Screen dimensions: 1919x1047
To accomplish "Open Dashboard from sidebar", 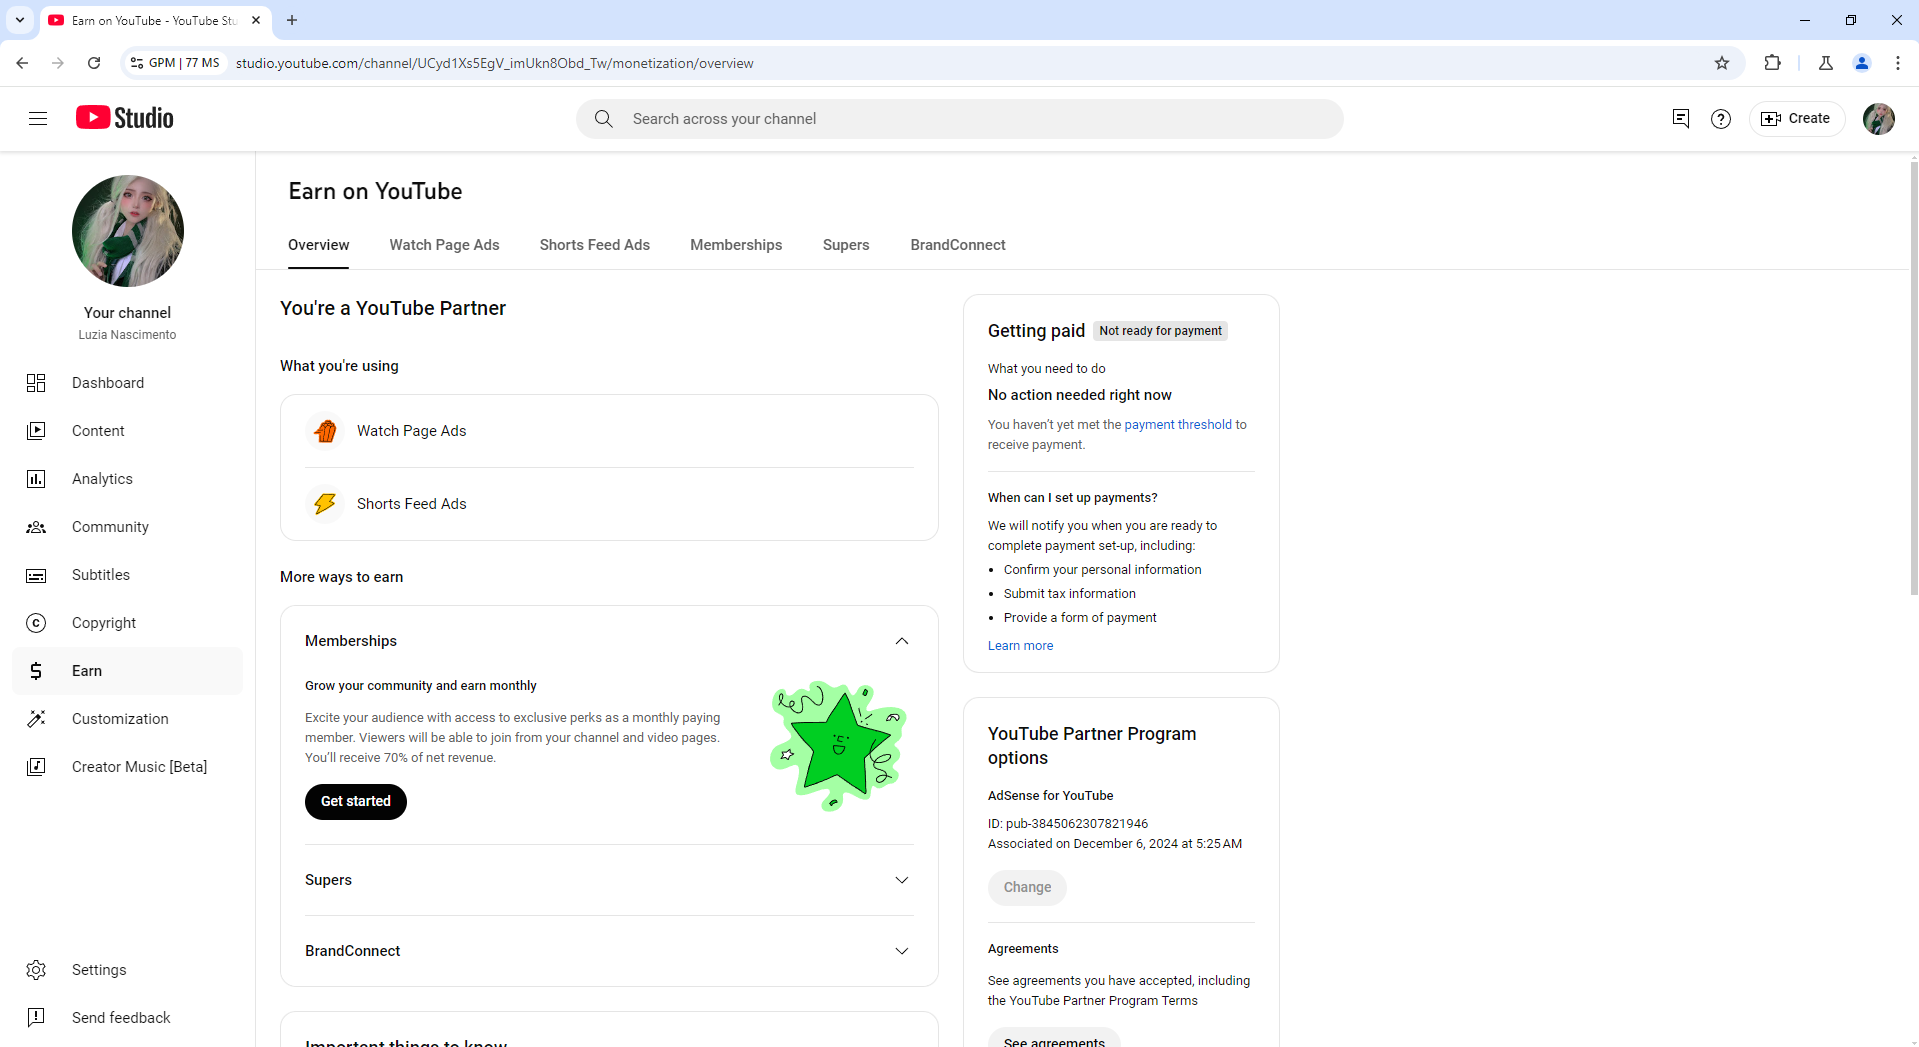I will [x=128, y=383].
